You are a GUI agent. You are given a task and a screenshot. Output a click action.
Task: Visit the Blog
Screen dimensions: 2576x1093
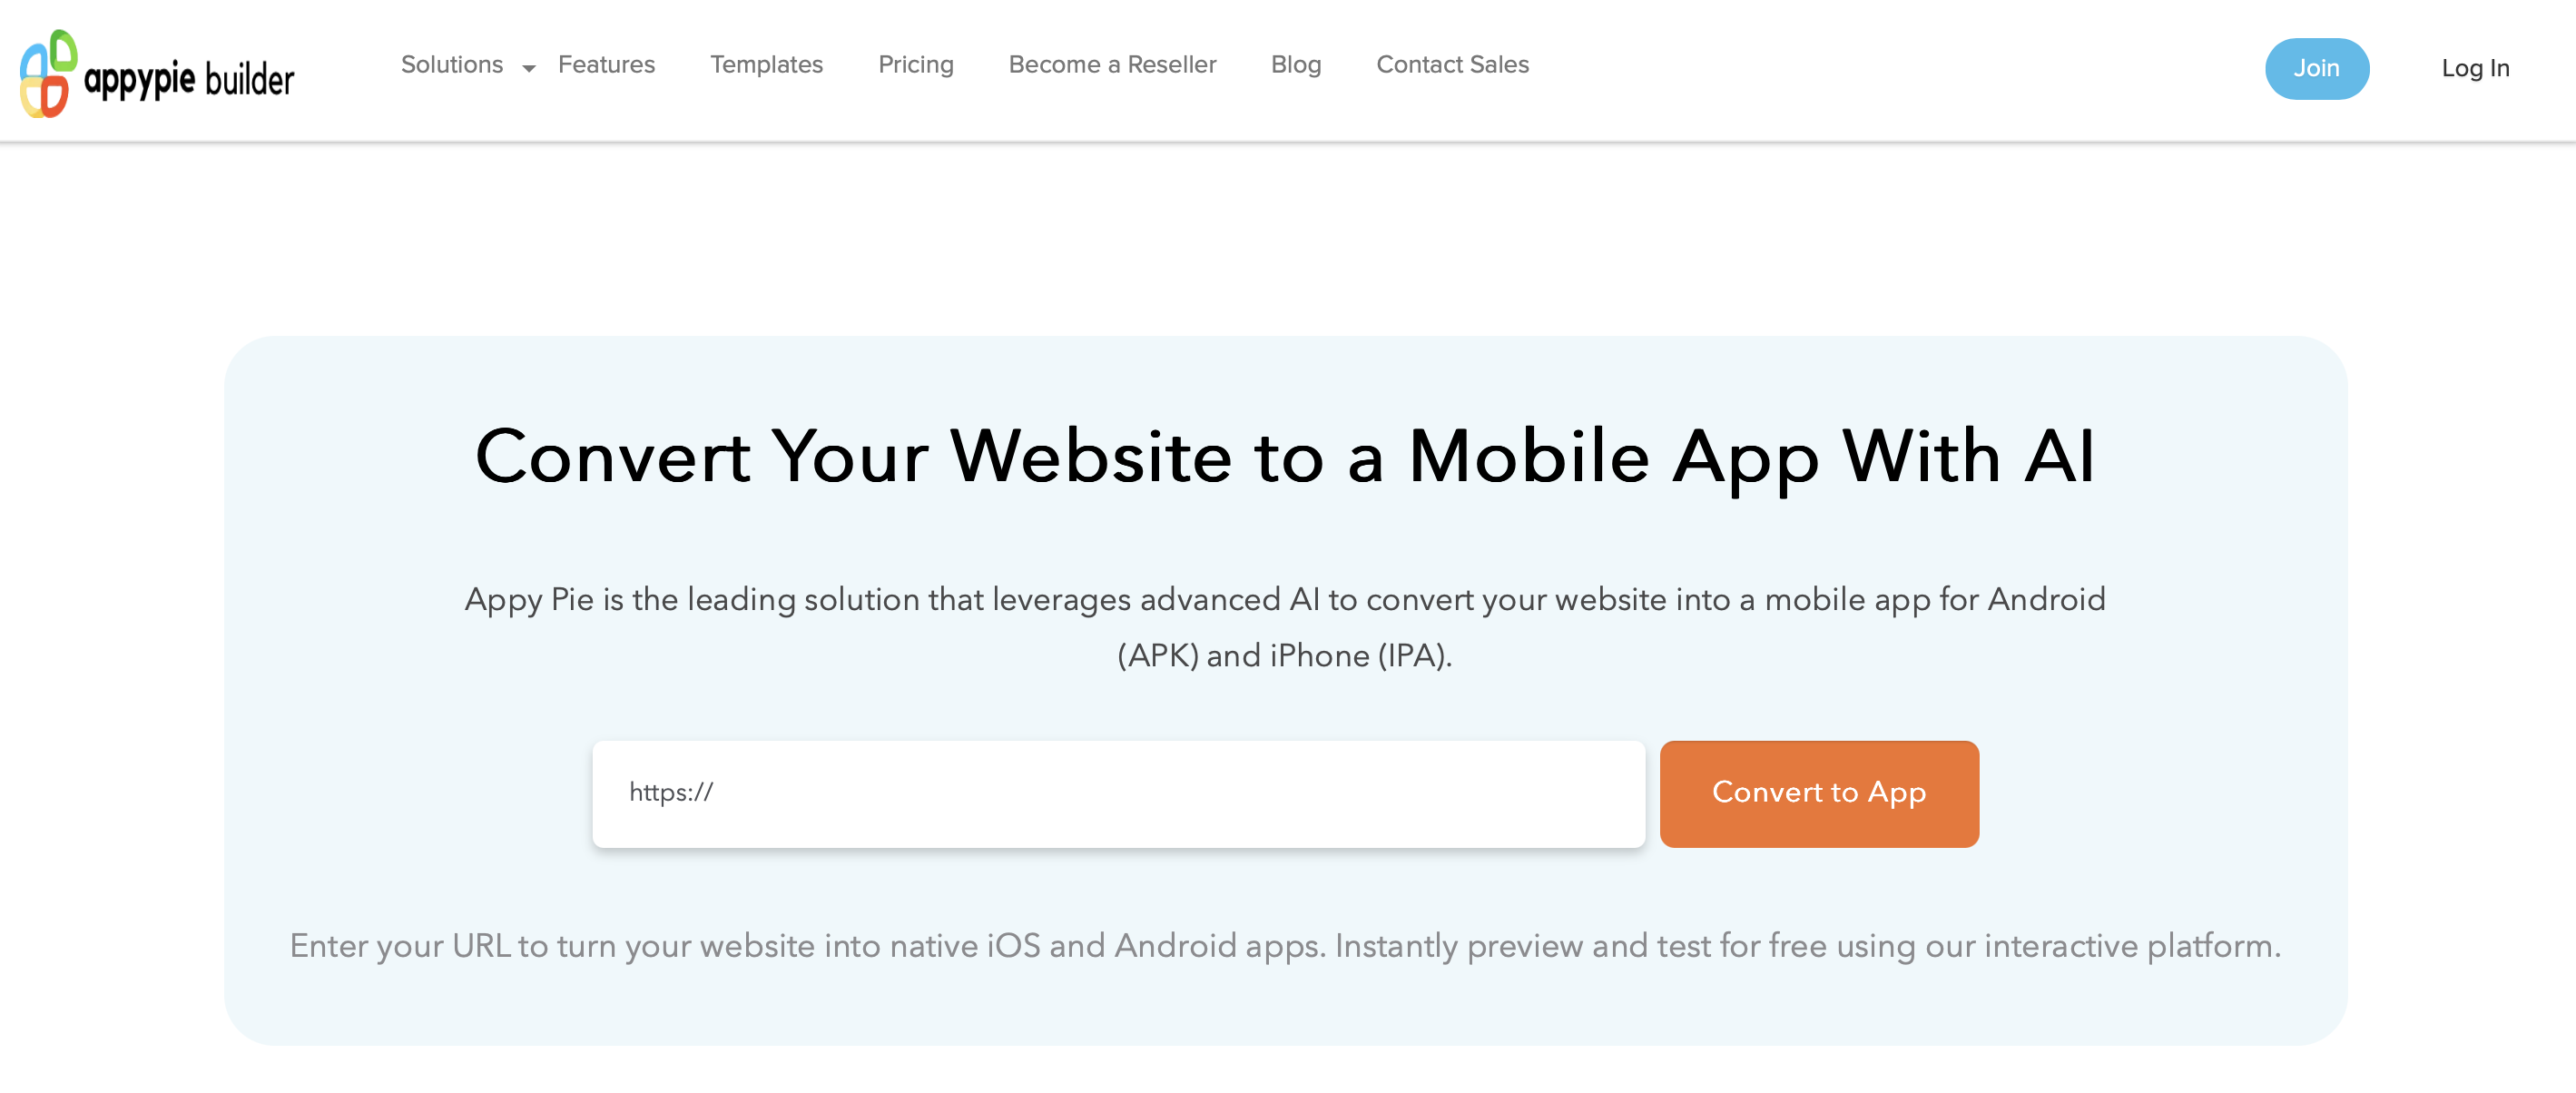point(1295,65)
